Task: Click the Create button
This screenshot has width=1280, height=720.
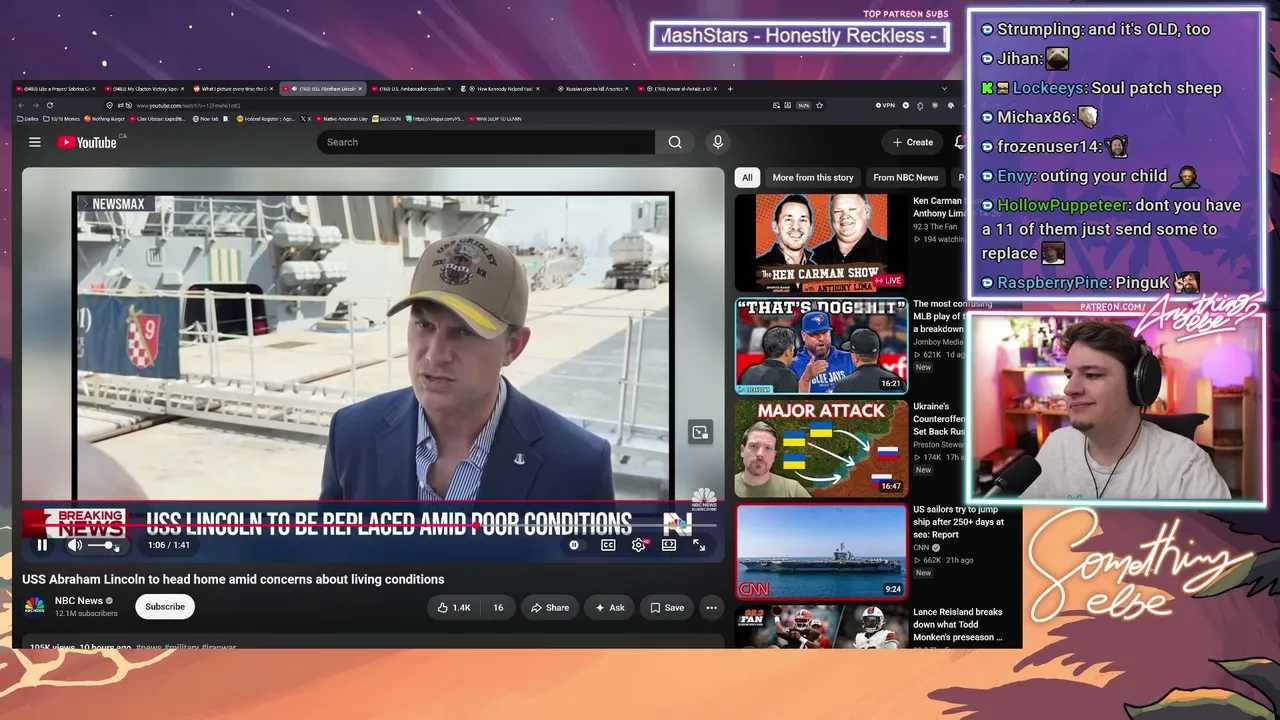Action: point(913,142)
